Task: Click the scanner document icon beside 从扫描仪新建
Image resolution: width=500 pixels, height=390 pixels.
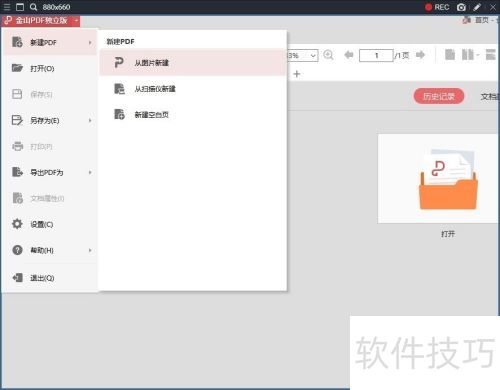Action: point(119,89)
